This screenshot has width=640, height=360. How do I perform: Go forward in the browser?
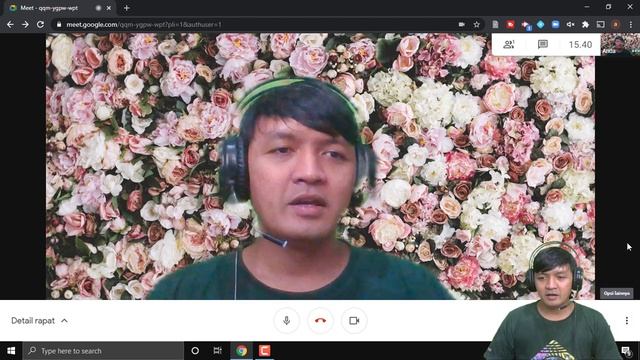[x=25, y=24]
